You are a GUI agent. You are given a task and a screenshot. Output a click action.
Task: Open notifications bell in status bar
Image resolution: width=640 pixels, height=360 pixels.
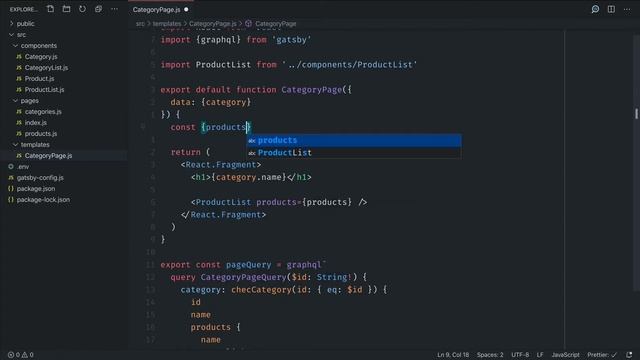click(x=629, y=355)
